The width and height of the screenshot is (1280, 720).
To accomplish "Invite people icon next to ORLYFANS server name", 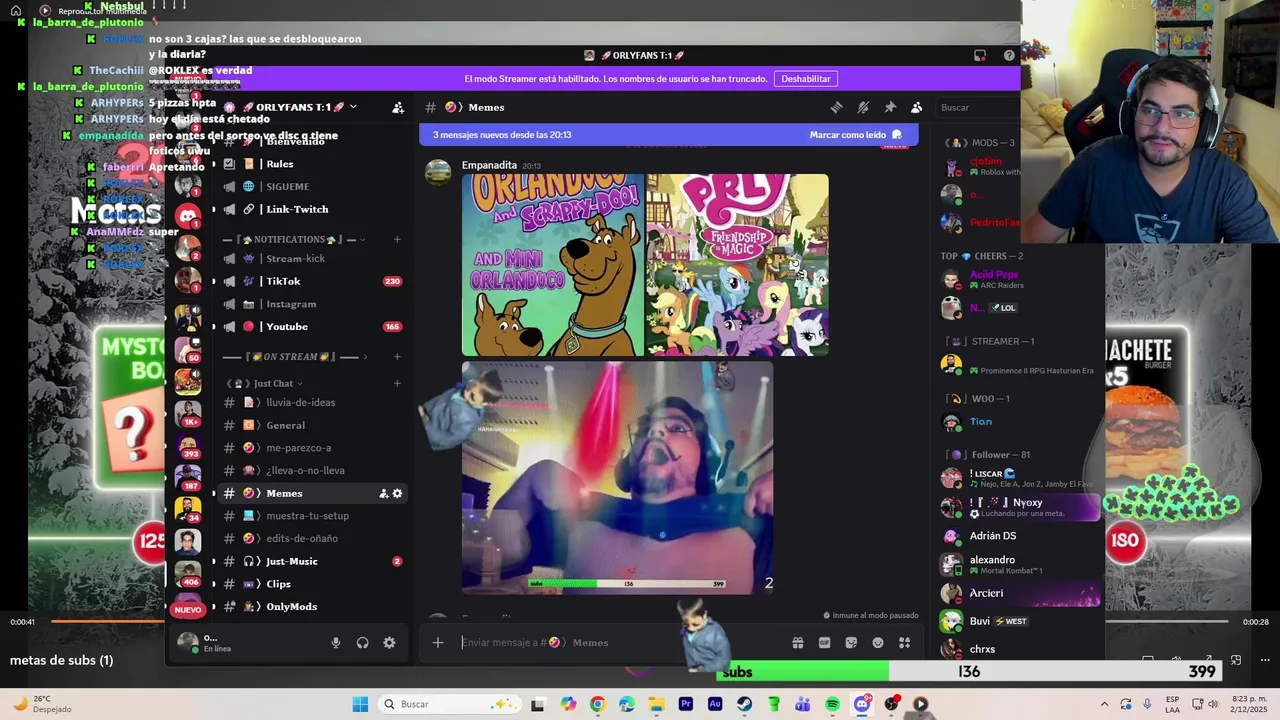I will 398,107.
